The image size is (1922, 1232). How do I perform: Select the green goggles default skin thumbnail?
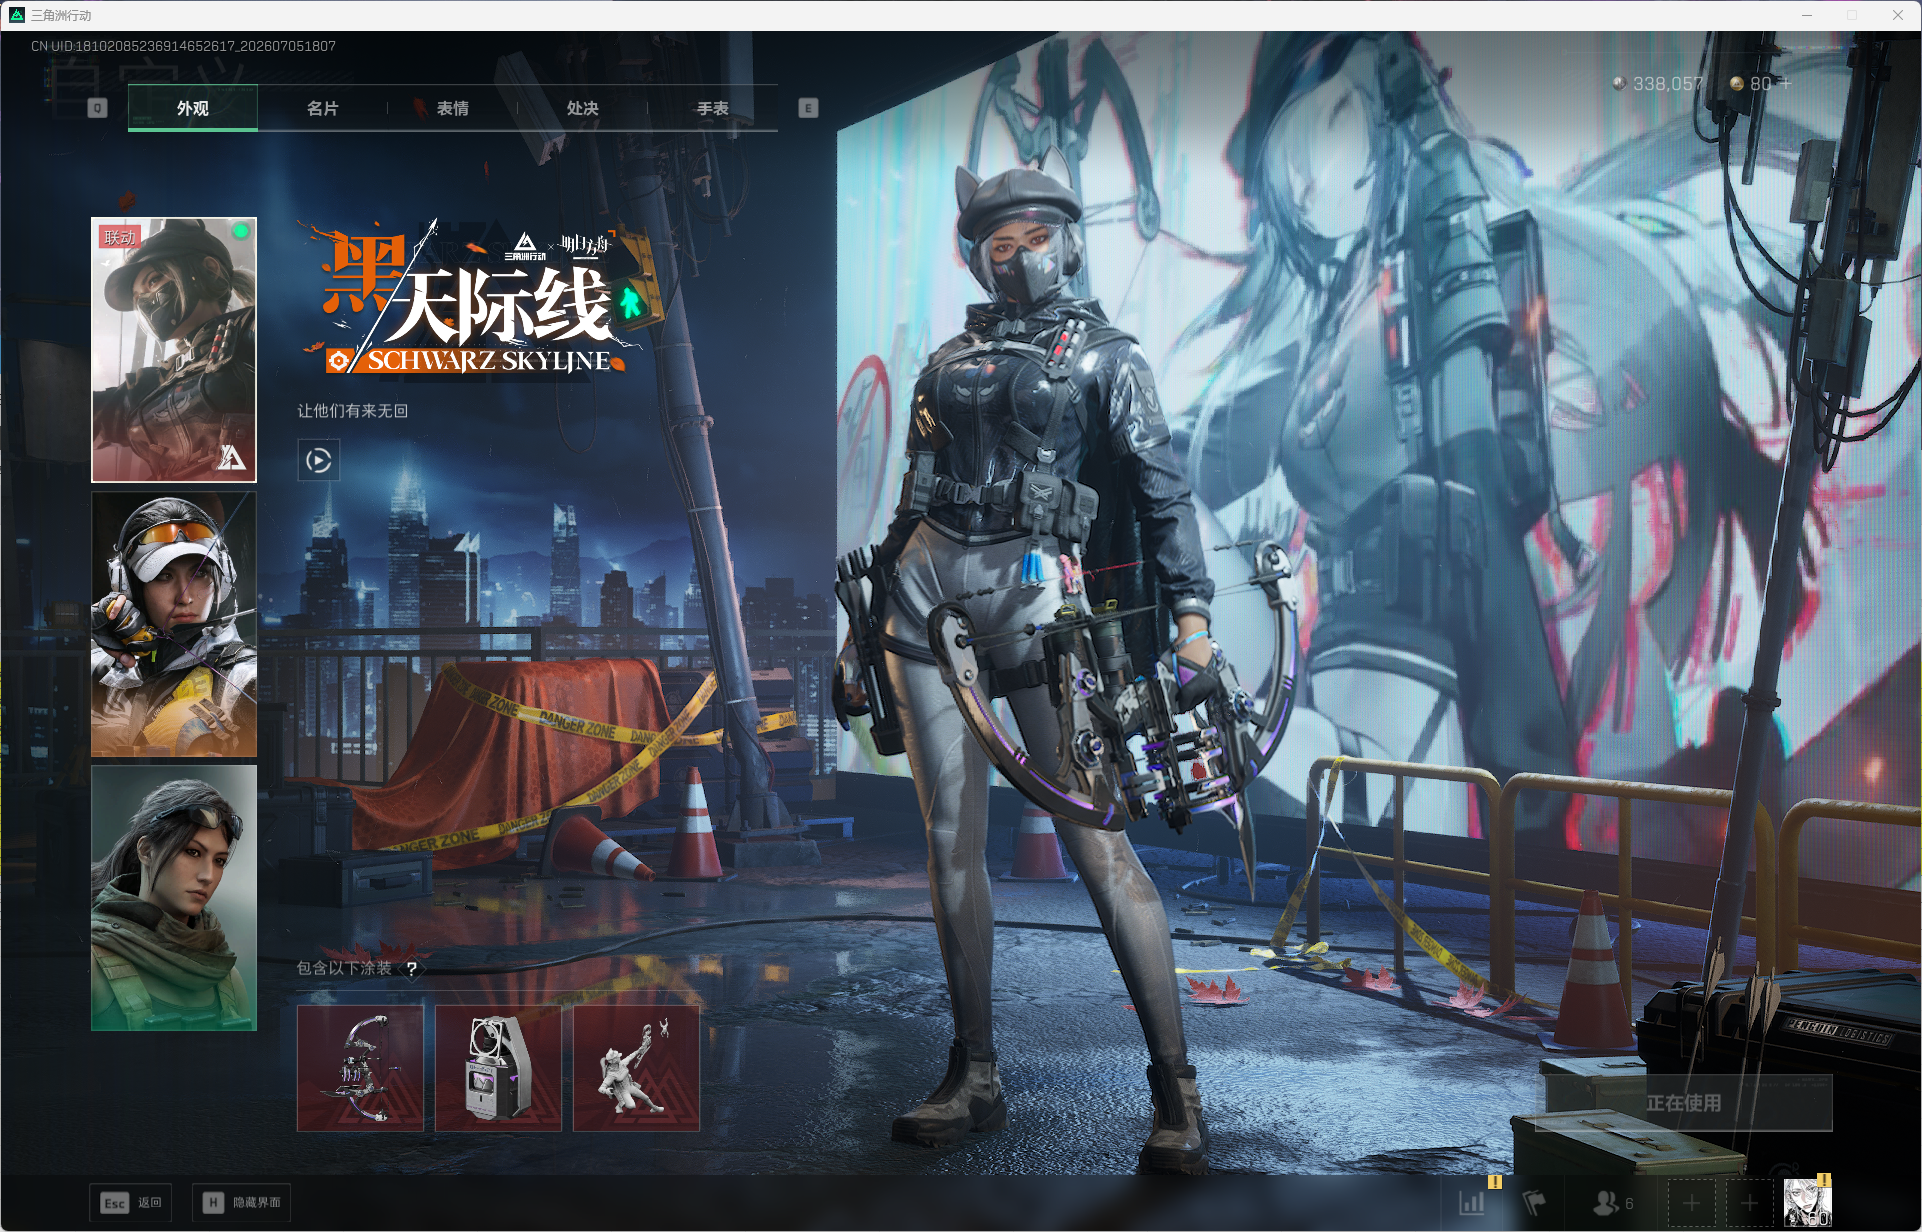[174, 898]
